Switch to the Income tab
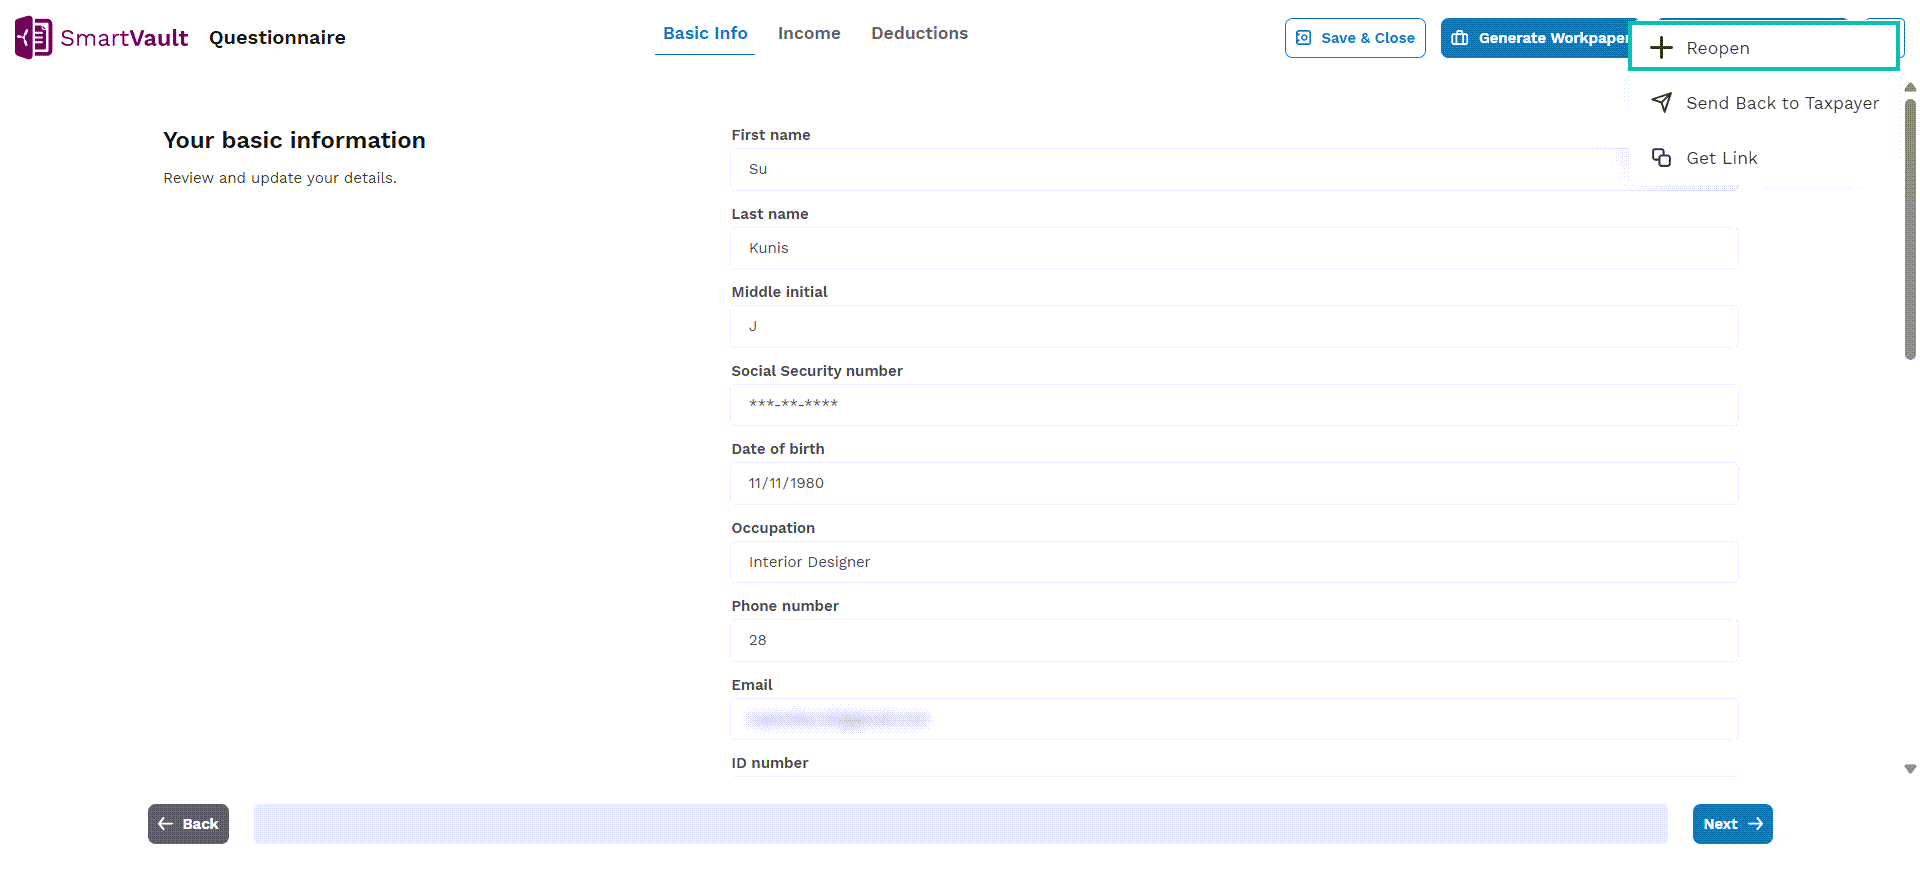Image resolution: width=1920 pixels, height=869 pixels. coord(809,34)
